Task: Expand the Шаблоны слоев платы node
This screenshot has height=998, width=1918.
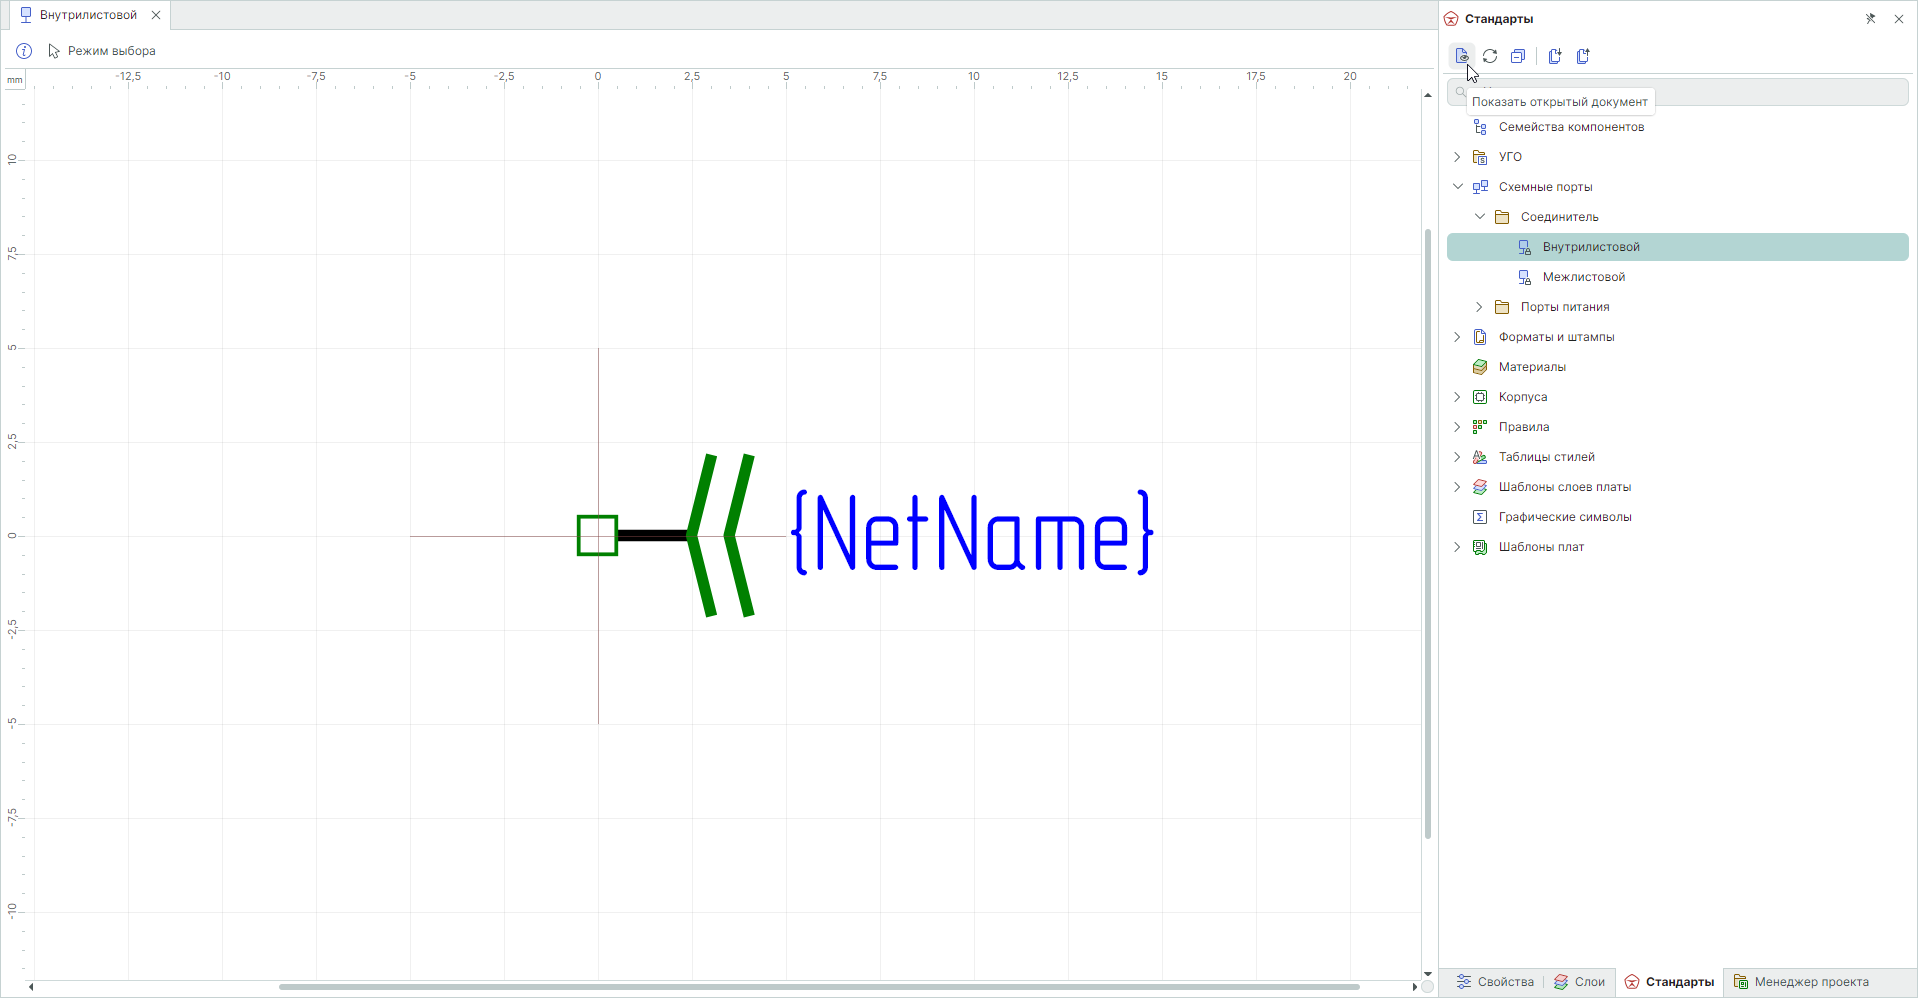Action: [1457, 487]
